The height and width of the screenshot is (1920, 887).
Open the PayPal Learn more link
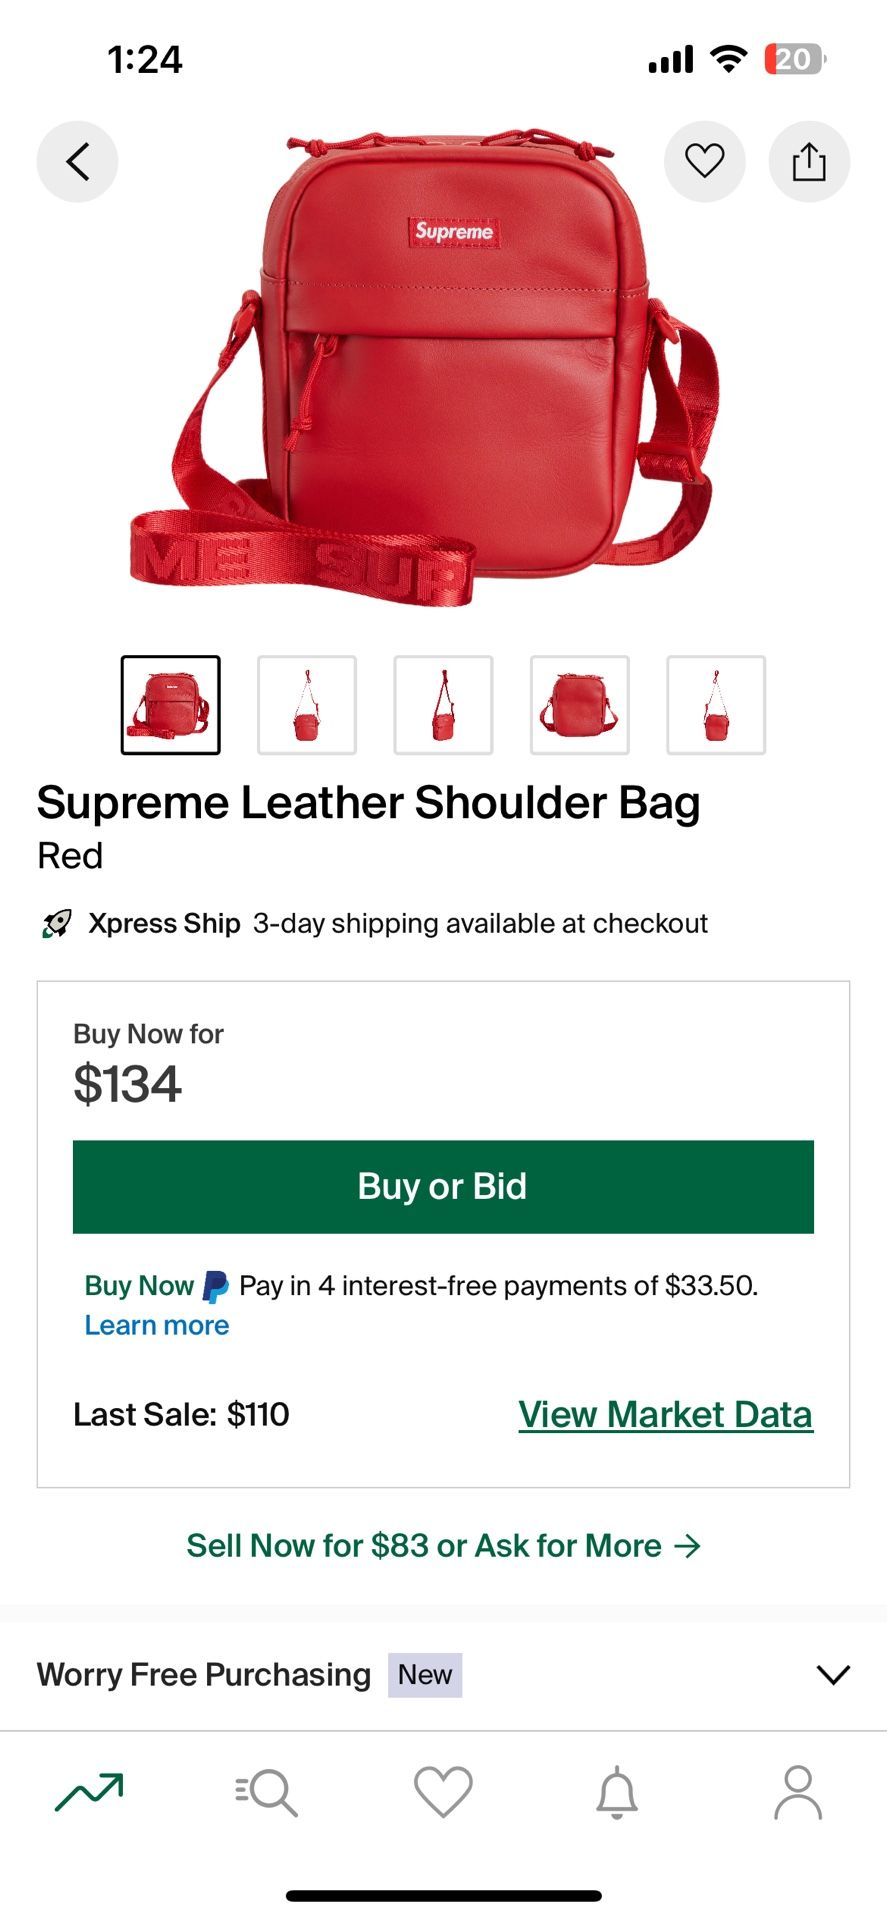pos(157,1325)
